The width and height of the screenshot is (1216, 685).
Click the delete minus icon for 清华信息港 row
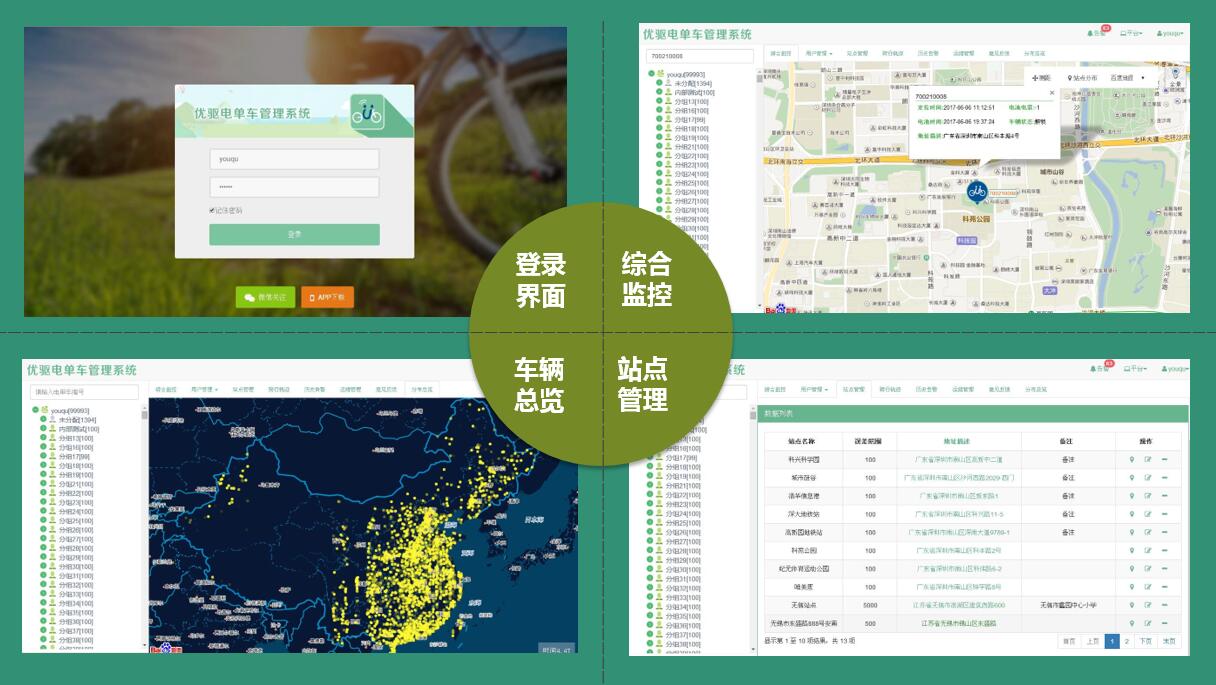point(1164,495)
